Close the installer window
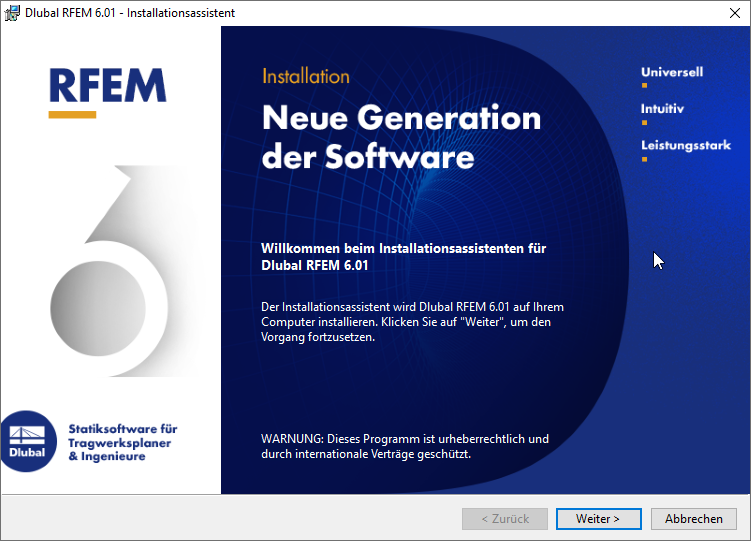Viewport: 751px width, 541px height. (735, 13)
